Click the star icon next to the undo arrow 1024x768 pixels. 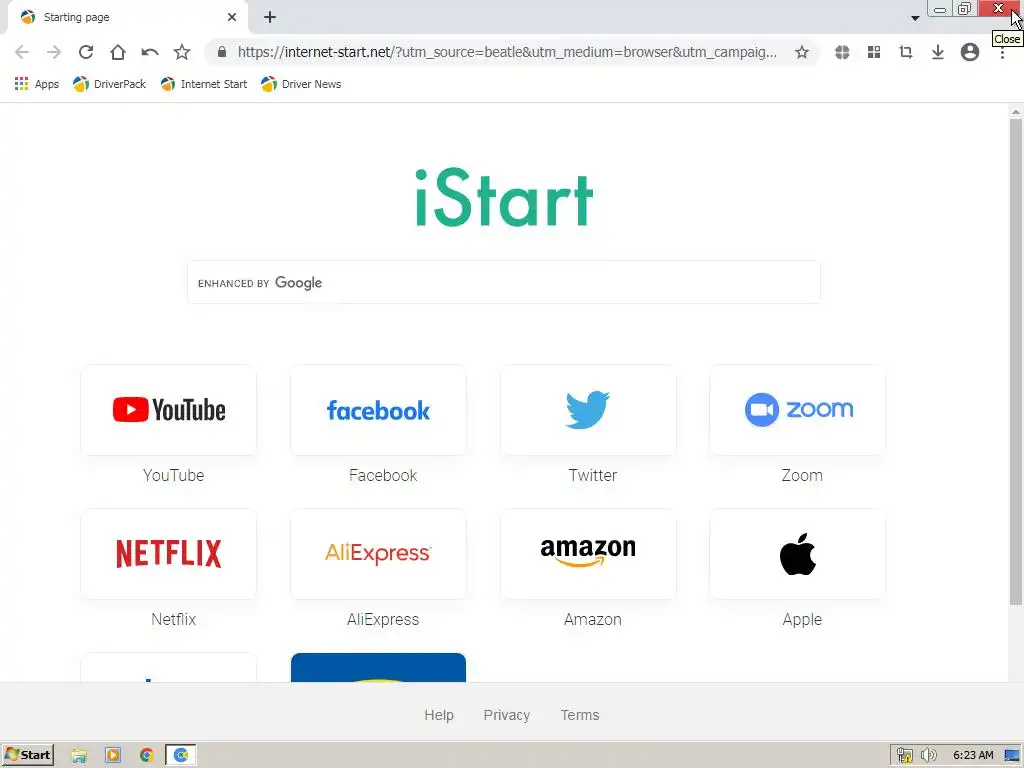click(182, 52)
